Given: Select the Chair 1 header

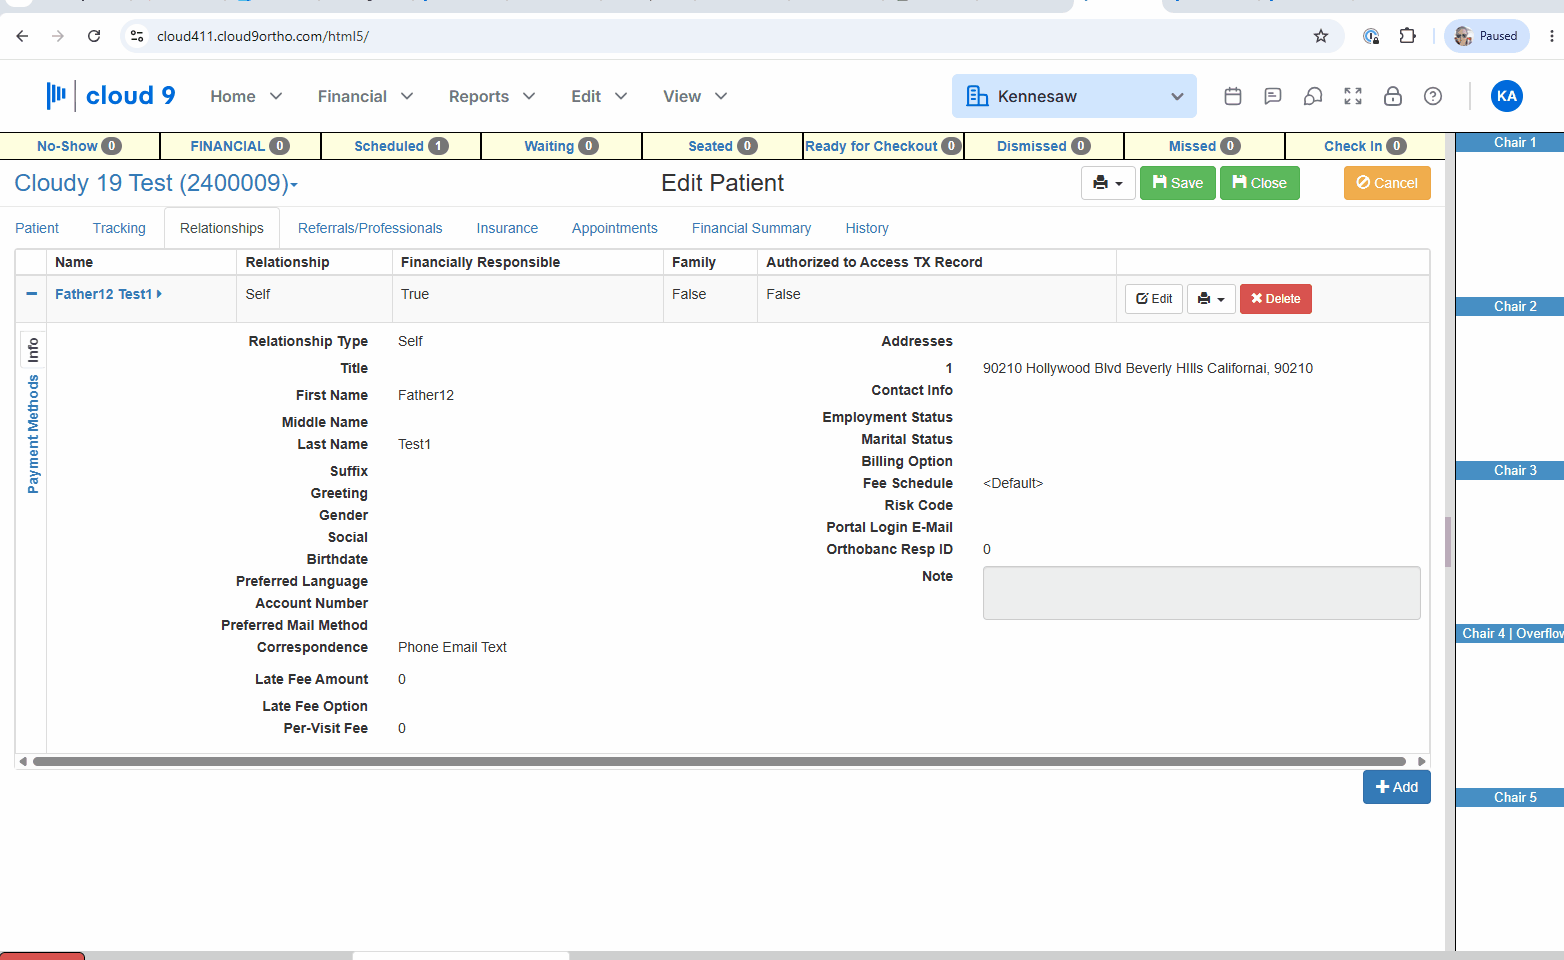Looking at the screenshot, I should point(1510,143).
